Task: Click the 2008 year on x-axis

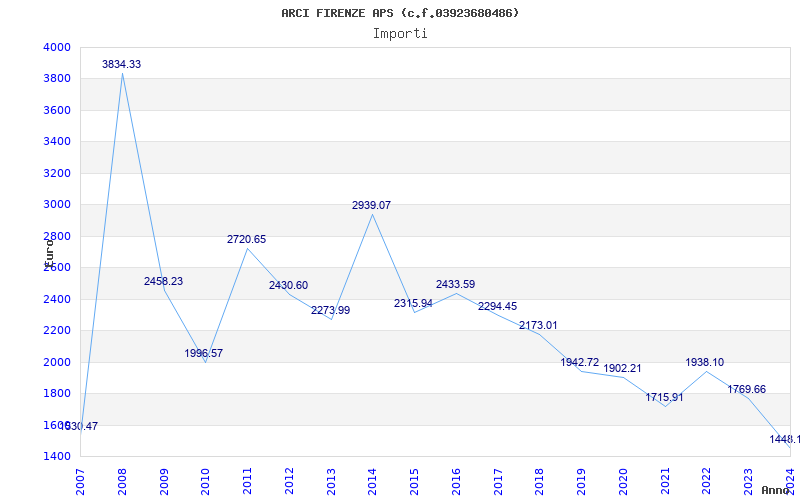Action: (x=123, y=478)
